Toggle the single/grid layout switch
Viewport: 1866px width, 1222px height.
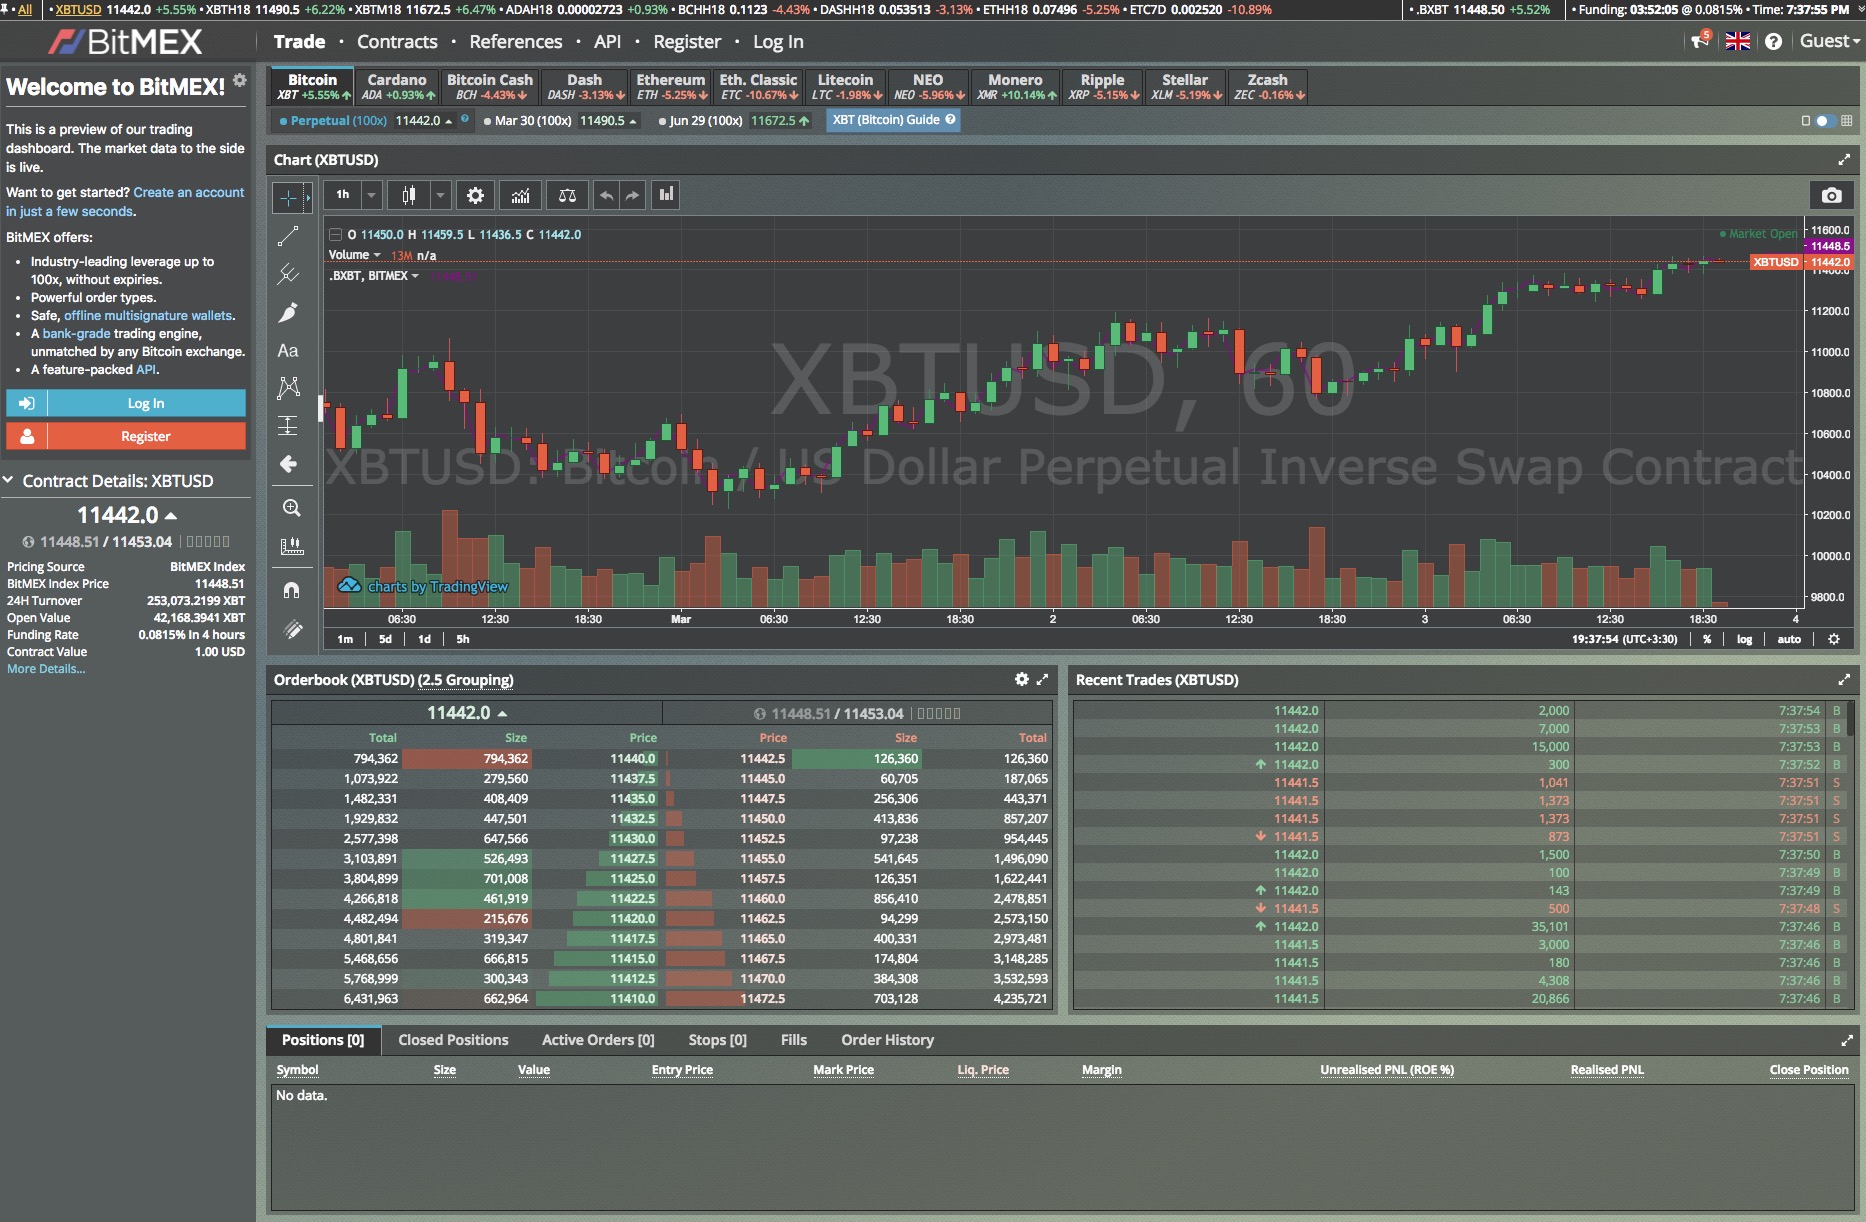(1826, 120)
